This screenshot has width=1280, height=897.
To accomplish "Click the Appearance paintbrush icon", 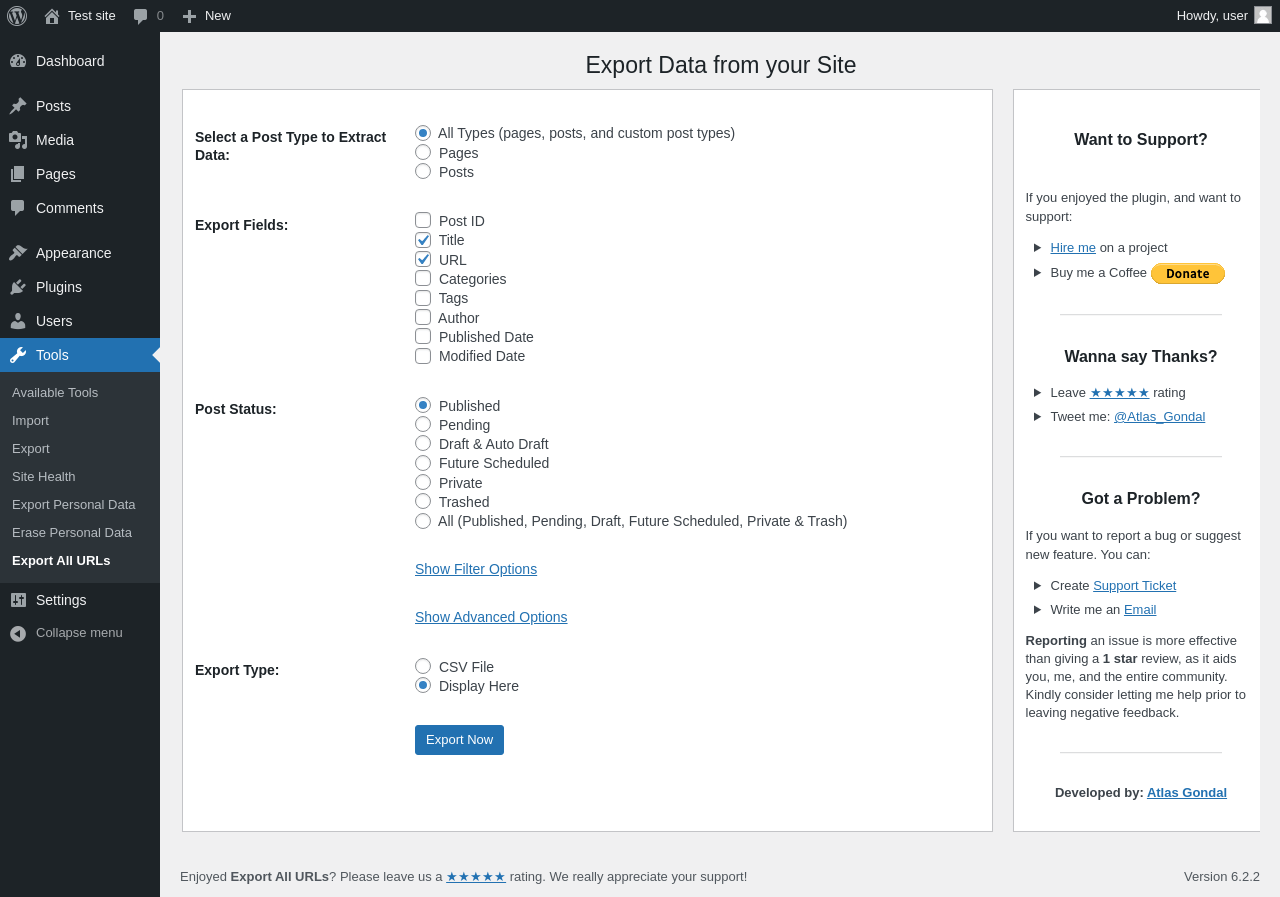I will click(18, 253).
